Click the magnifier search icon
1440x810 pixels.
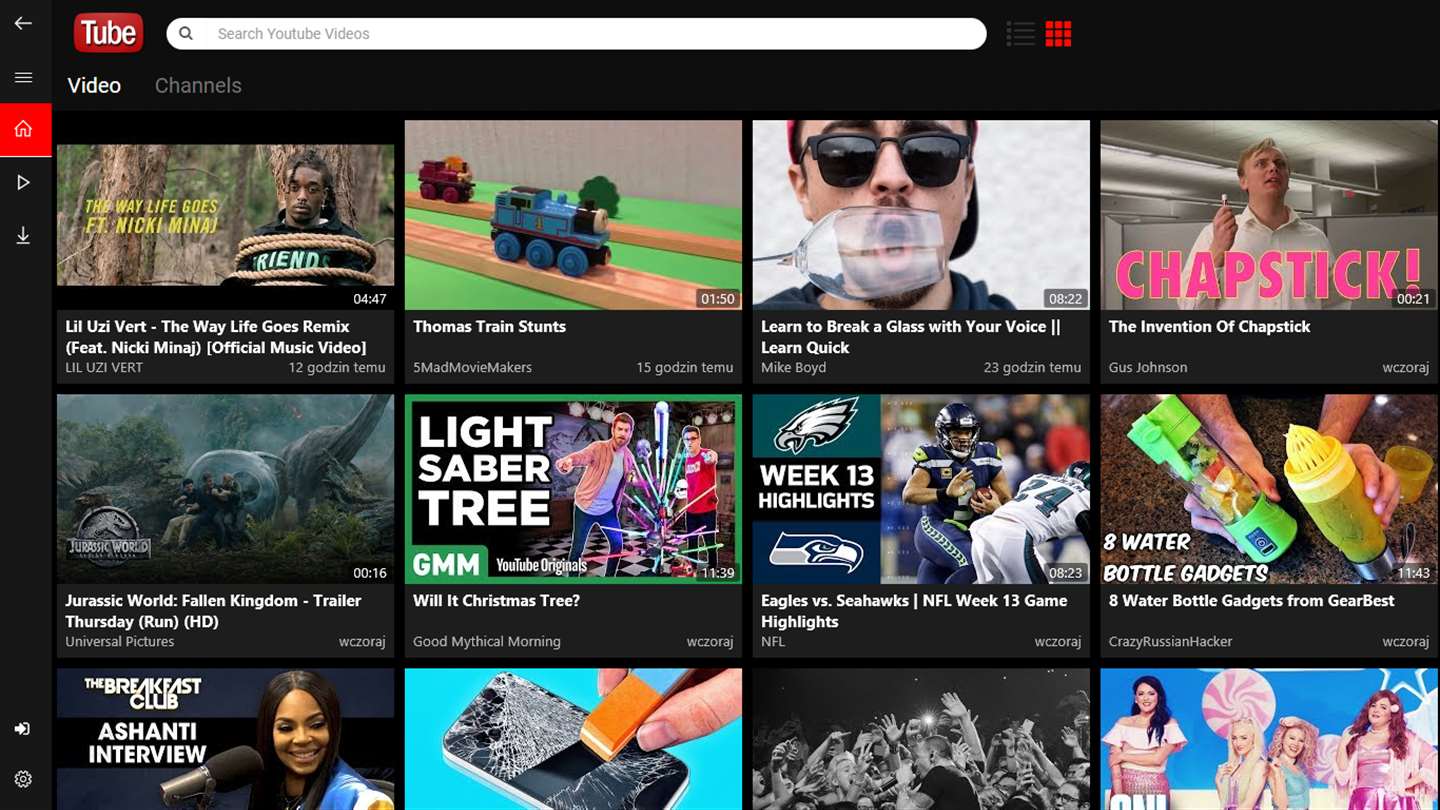click(186, 33)
